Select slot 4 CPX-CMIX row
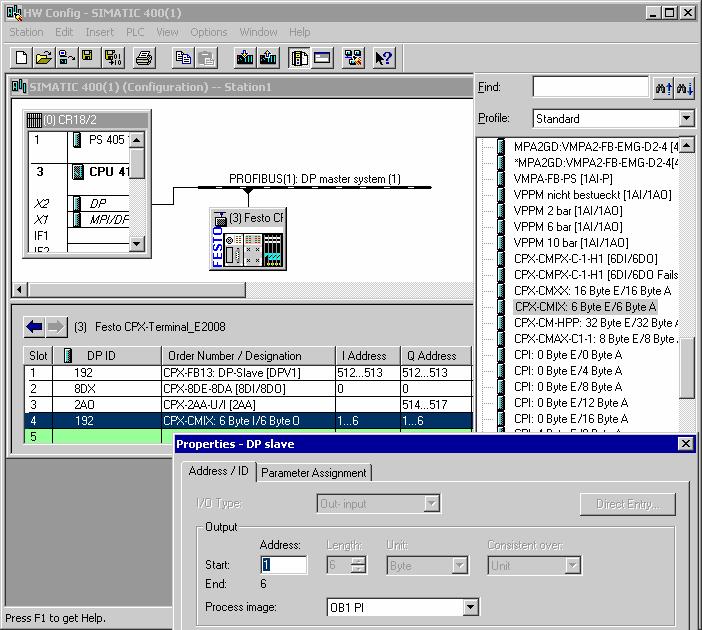Screen dimensions: 702x630 point(248,421)
